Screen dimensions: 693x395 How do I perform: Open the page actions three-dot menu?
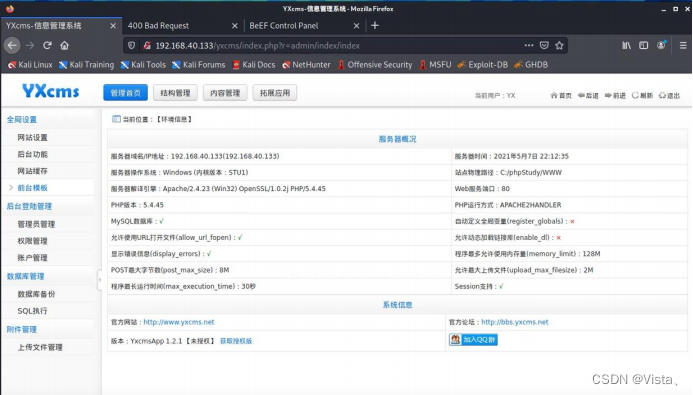(529, 45)
